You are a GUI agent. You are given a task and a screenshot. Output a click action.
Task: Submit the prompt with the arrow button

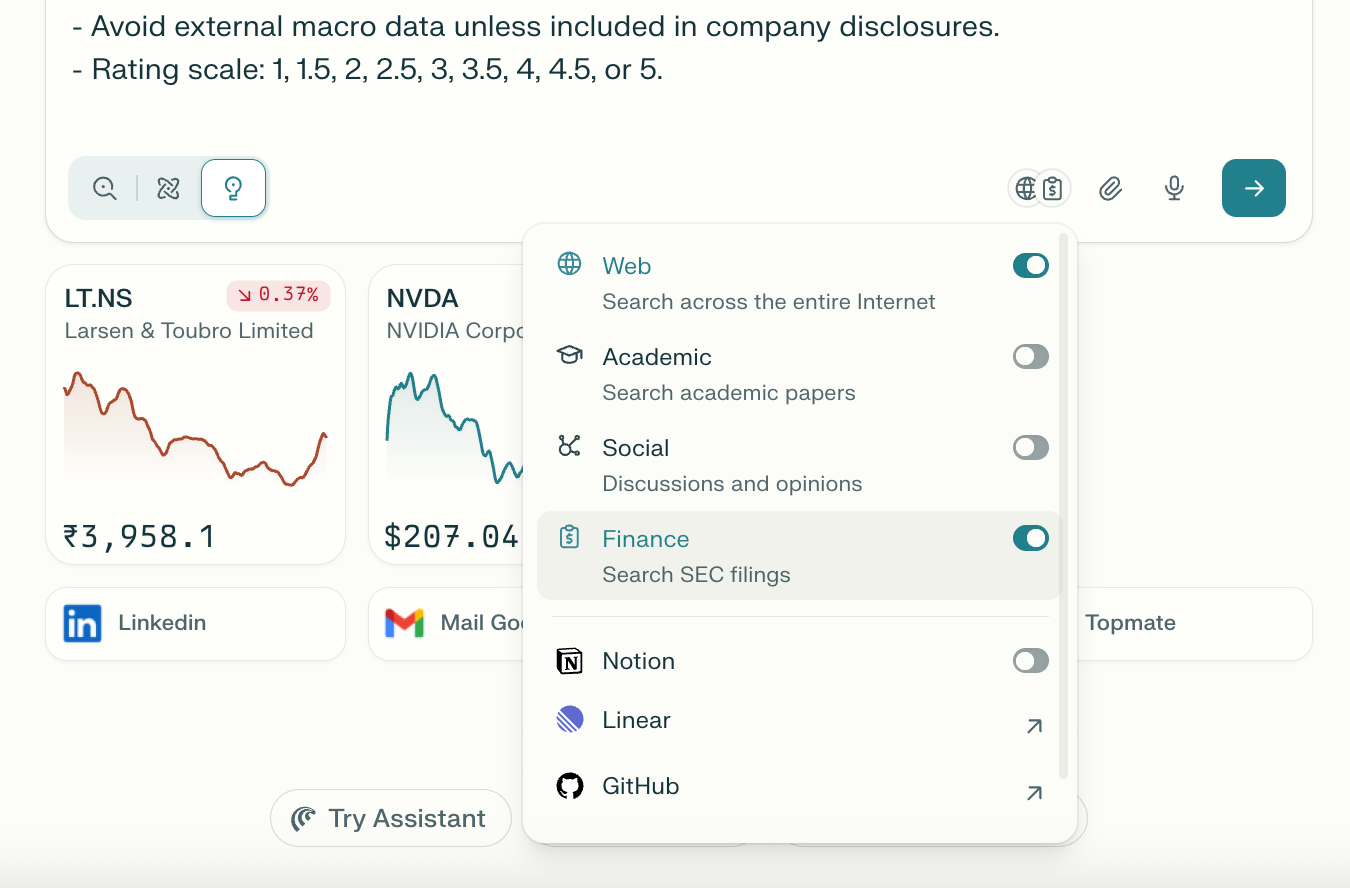[1253, 188]
